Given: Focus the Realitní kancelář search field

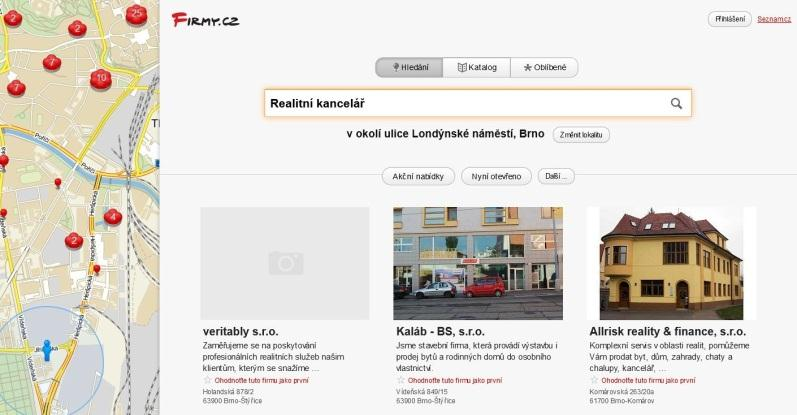Looking at the screenshot, I should pos(478,103).
